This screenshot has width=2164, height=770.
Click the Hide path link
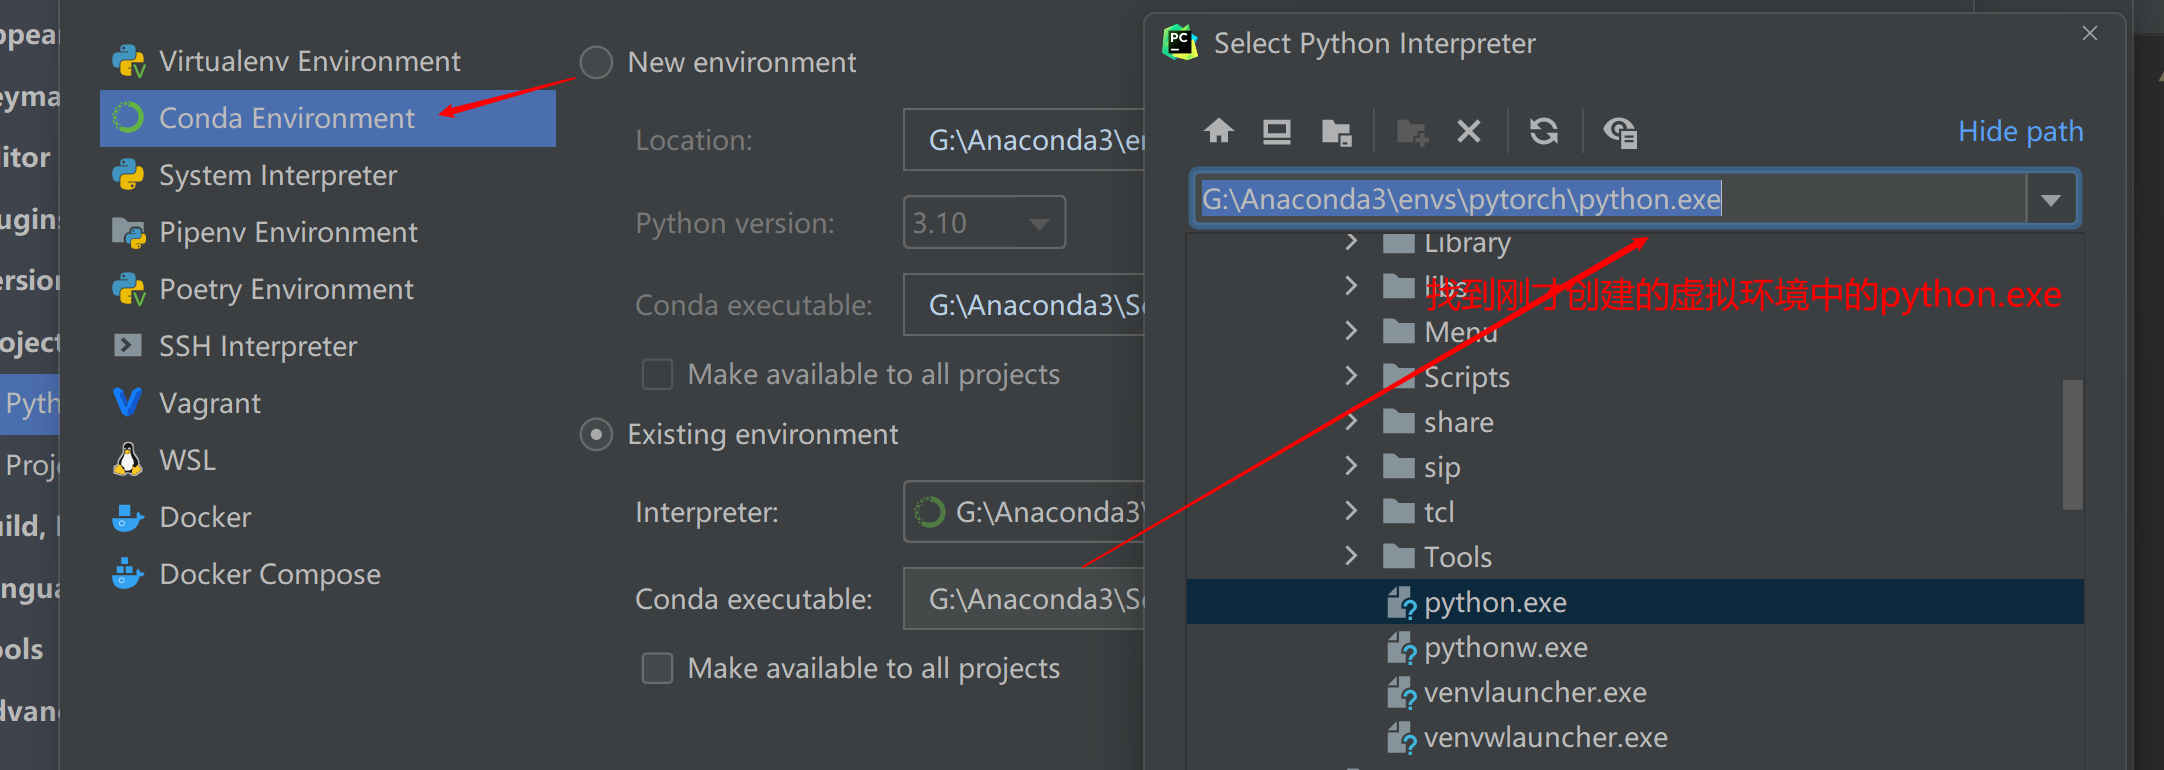[2020, 131]
